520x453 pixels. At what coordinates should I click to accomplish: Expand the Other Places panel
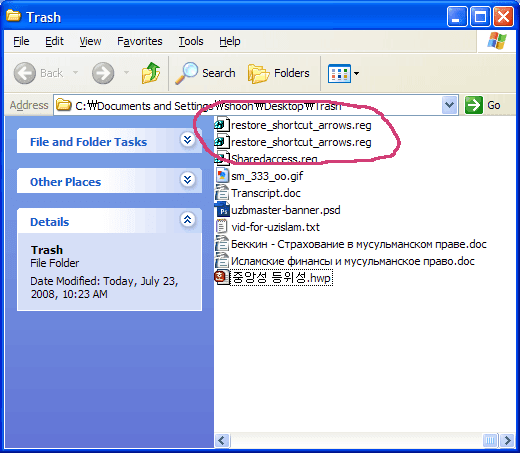[188, 180]
